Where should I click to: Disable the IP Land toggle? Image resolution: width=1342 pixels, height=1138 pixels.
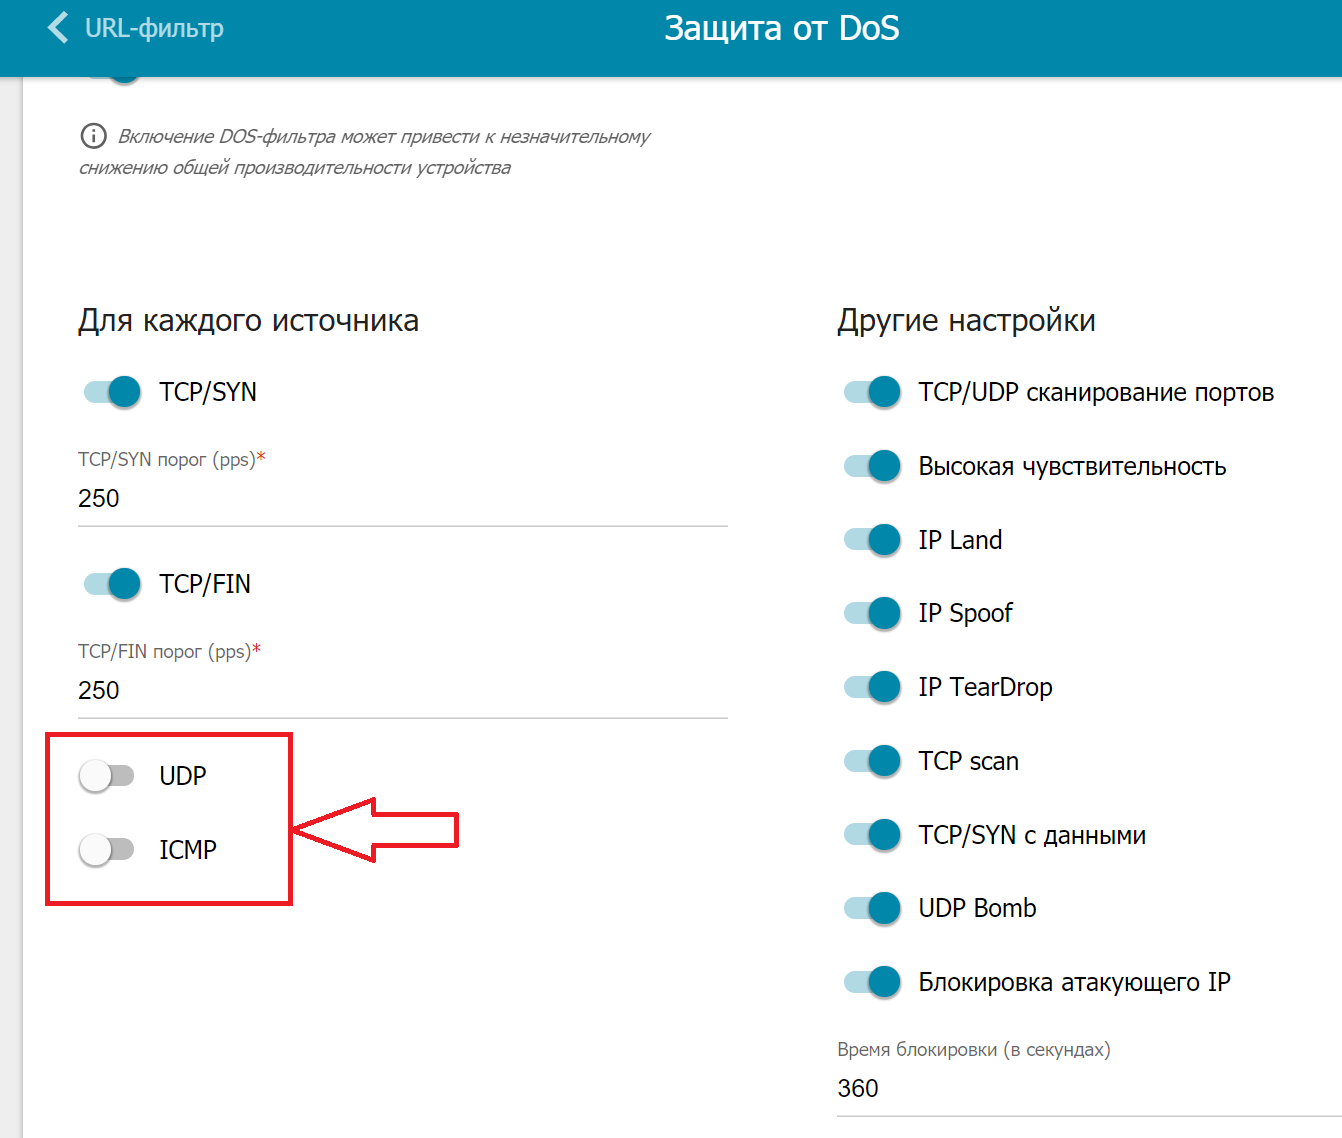point(872,540)
